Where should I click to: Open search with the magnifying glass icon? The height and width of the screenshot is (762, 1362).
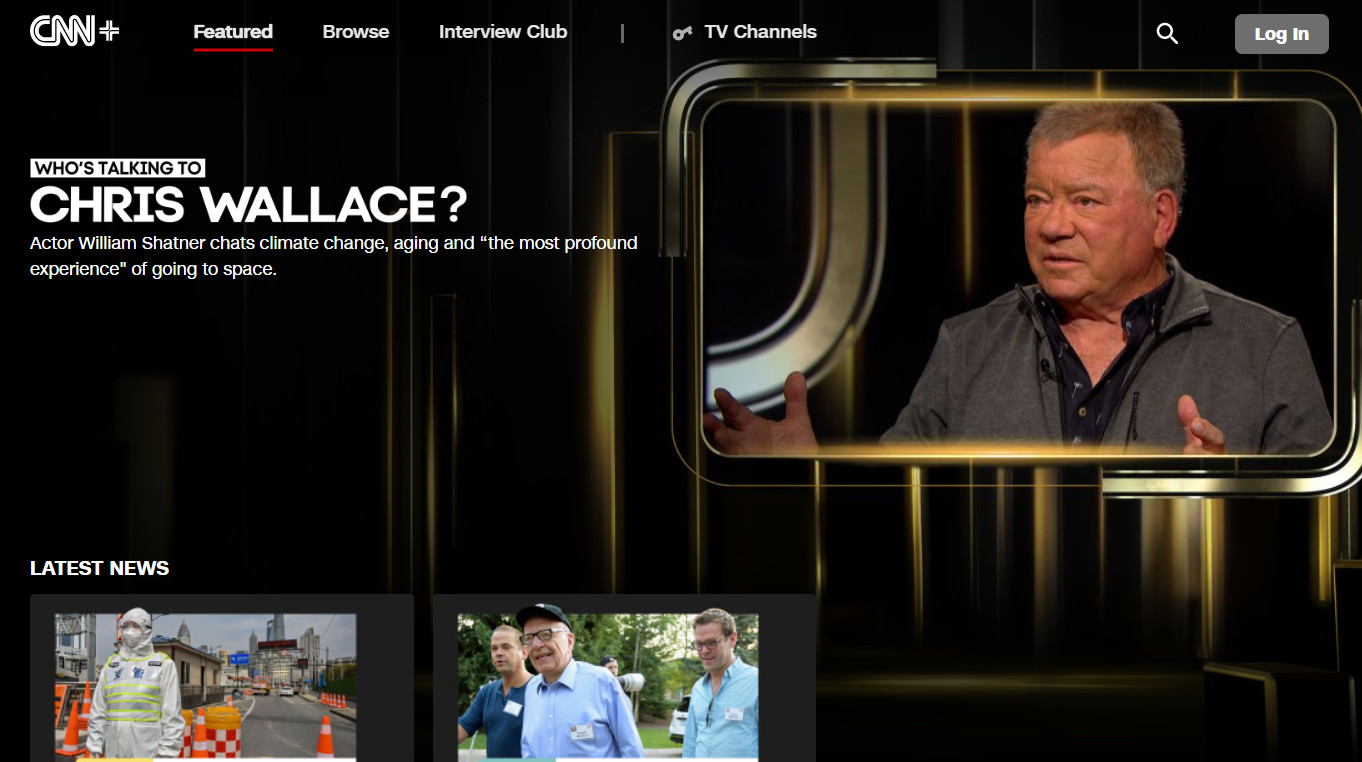(x=1166, y=34)
